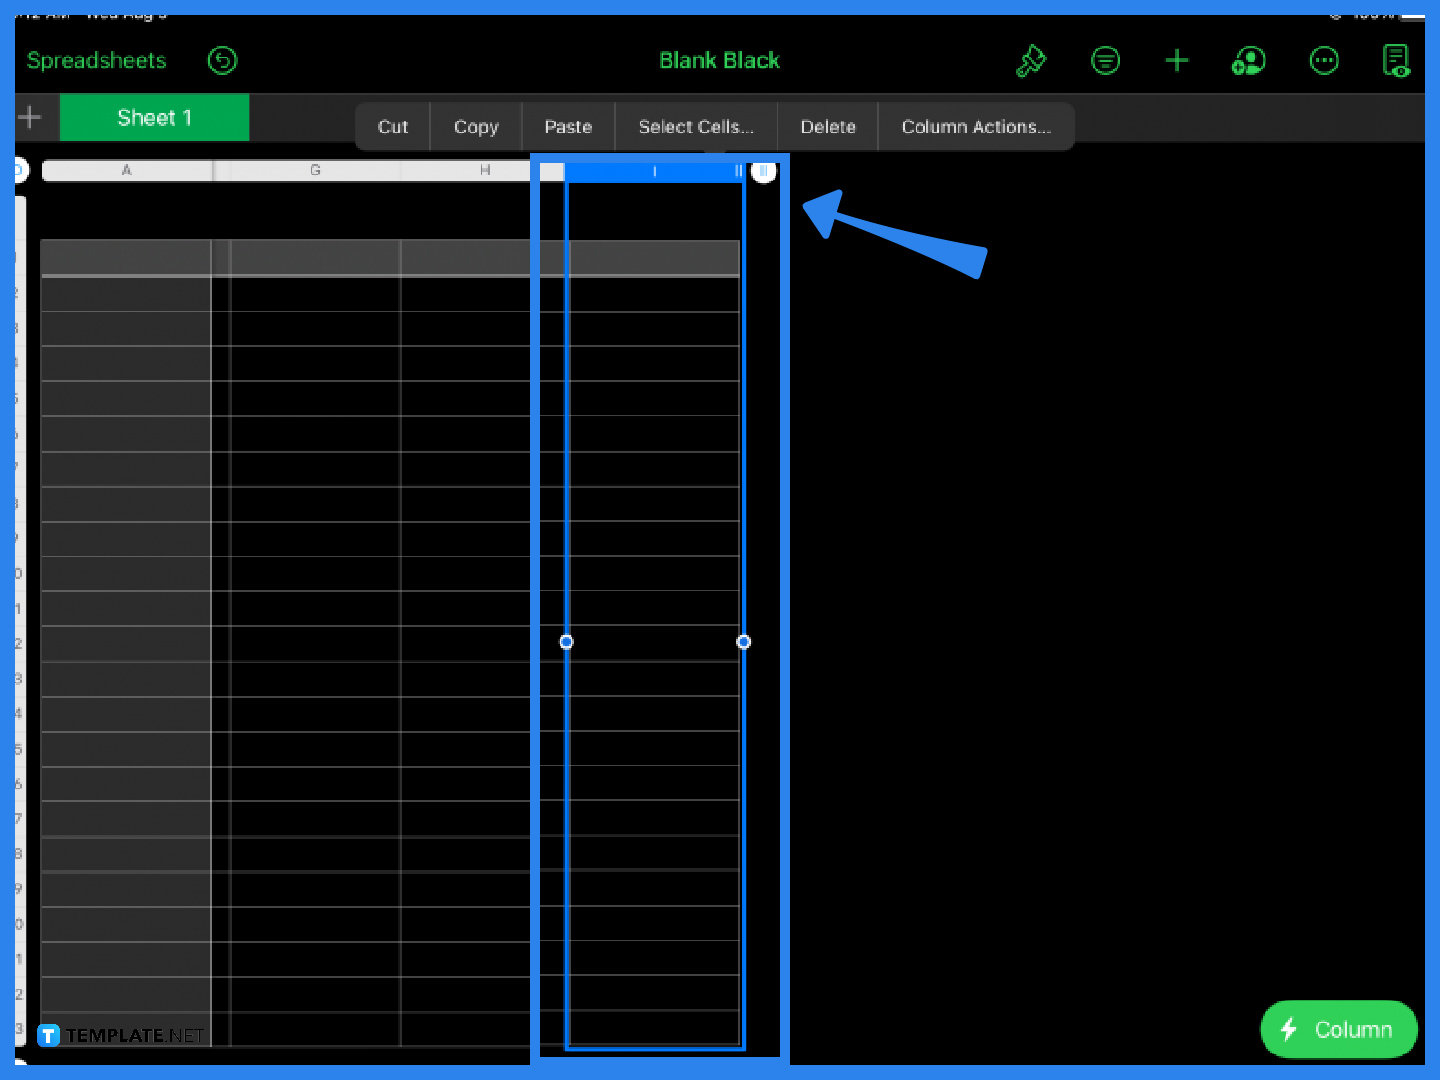Viewport: 1440px width, 1080px height.
Task: Switch to the Sheet 1 tab
Action: (x=154, y=117)
